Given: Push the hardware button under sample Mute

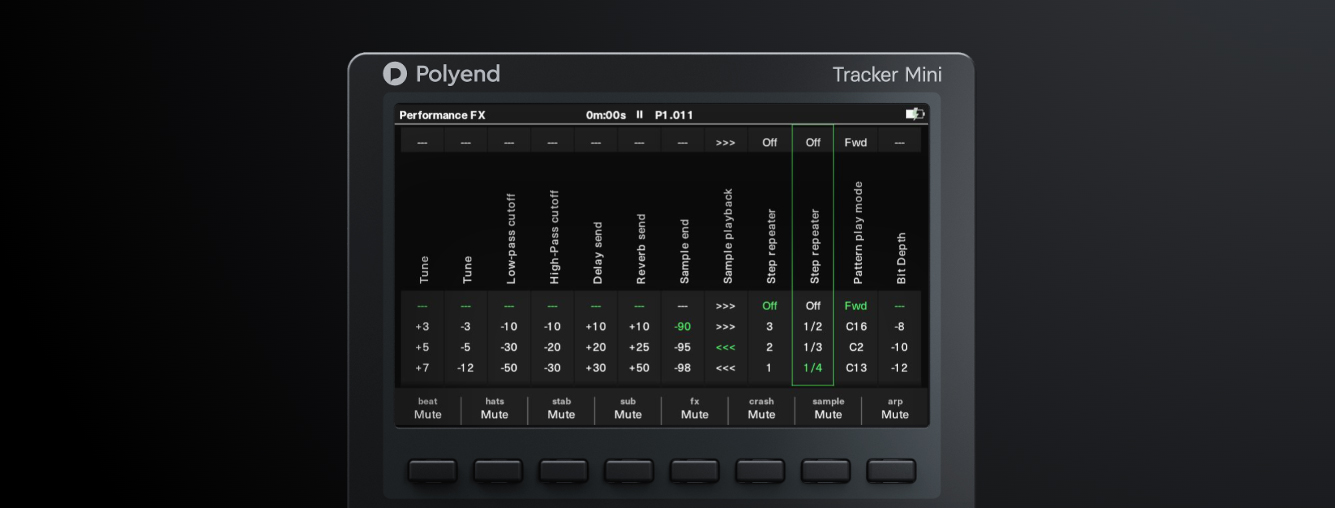Looking at the screenshot, I should coord(826,471).
